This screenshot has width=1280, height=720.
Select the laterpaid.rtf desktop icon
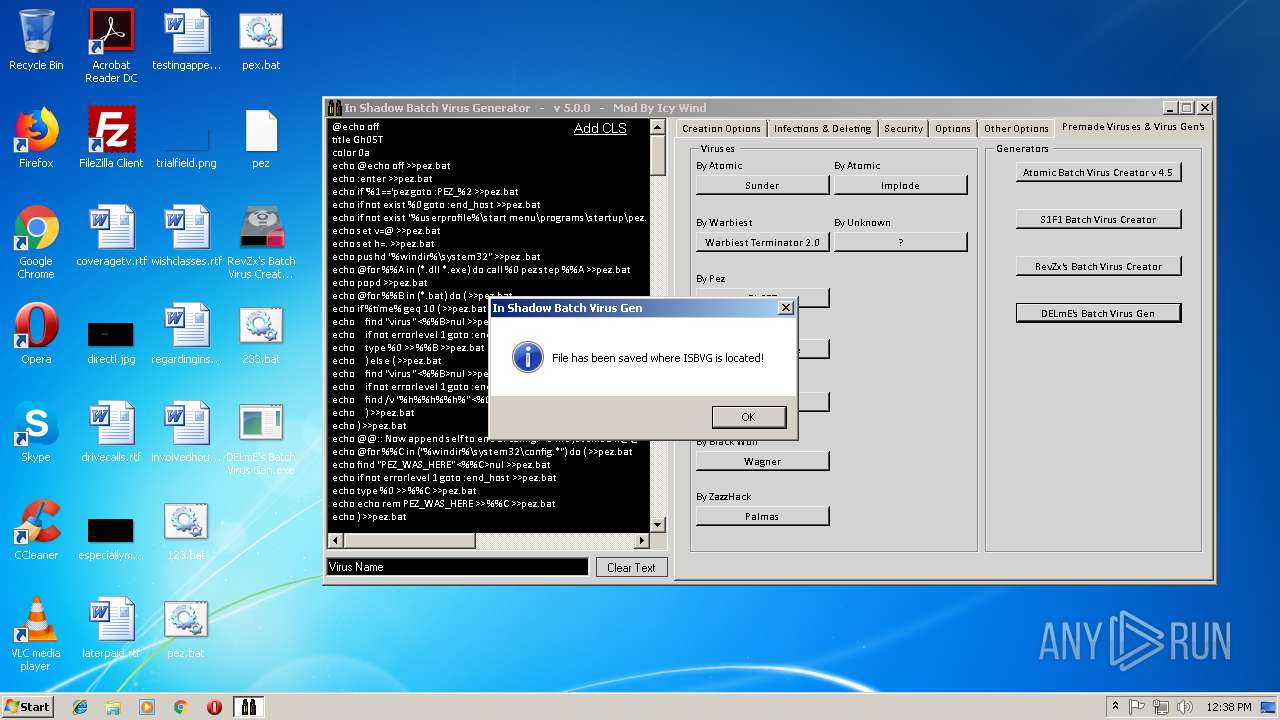click(111, 628)
